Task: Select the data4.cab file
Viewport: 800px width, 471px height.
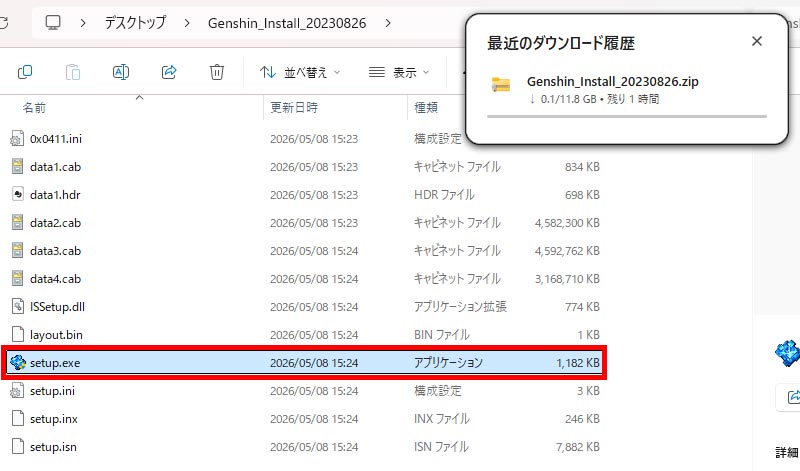Action: pos(304,279)
